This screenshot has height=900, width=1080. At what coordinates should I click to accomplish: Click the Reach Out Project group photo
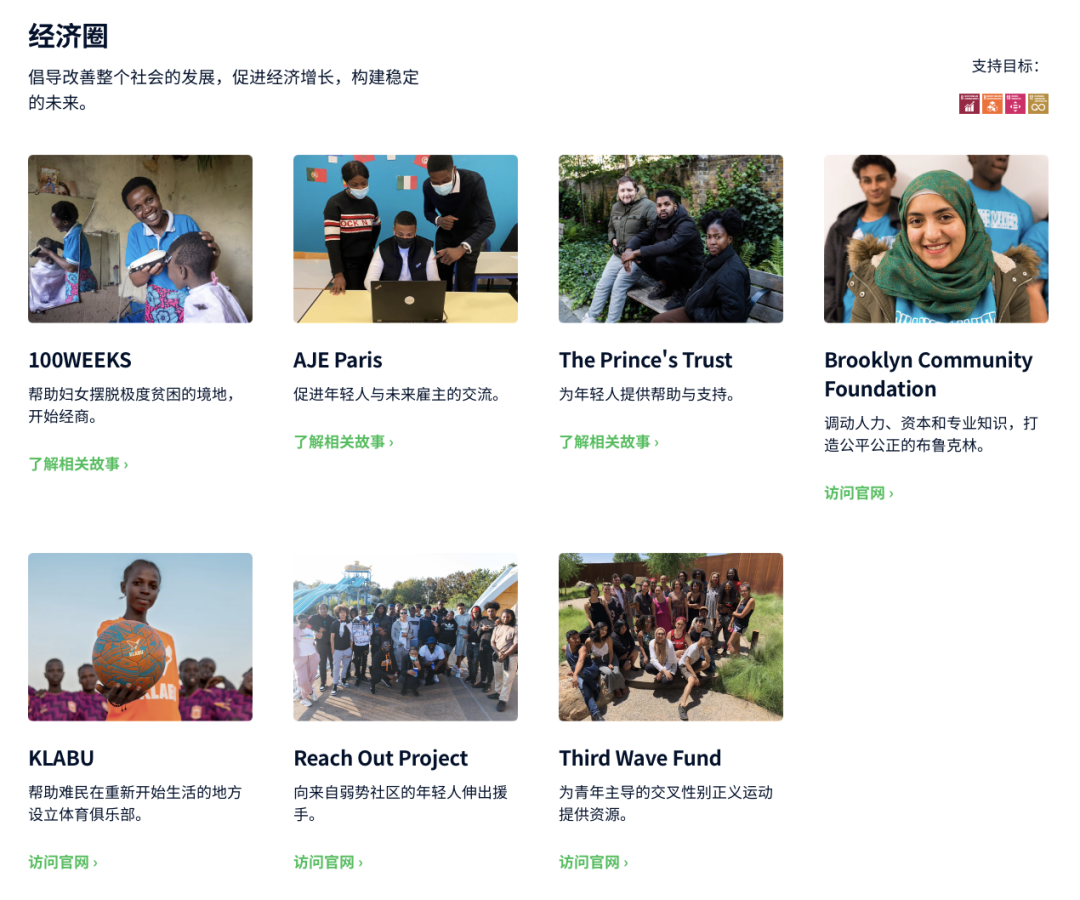tap(406, 637)
